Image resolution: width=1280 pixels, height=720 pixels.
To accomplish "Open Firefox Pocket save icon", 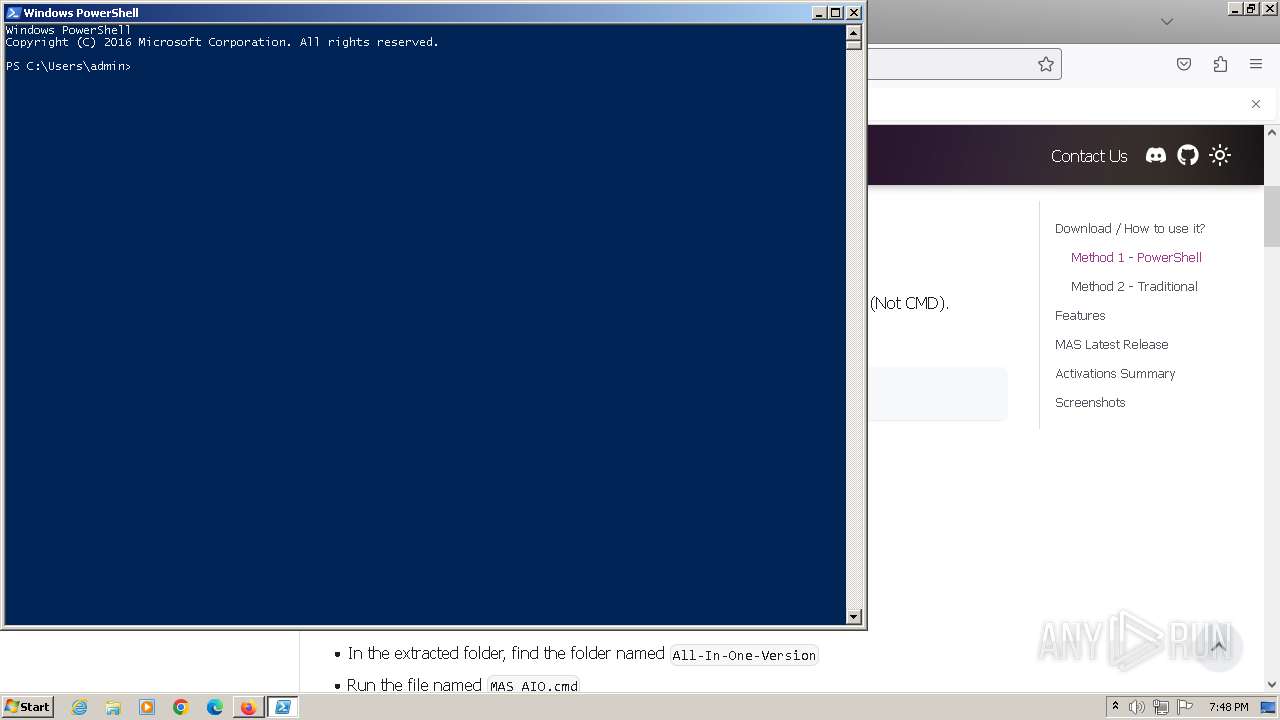I will pos(1184,64).
